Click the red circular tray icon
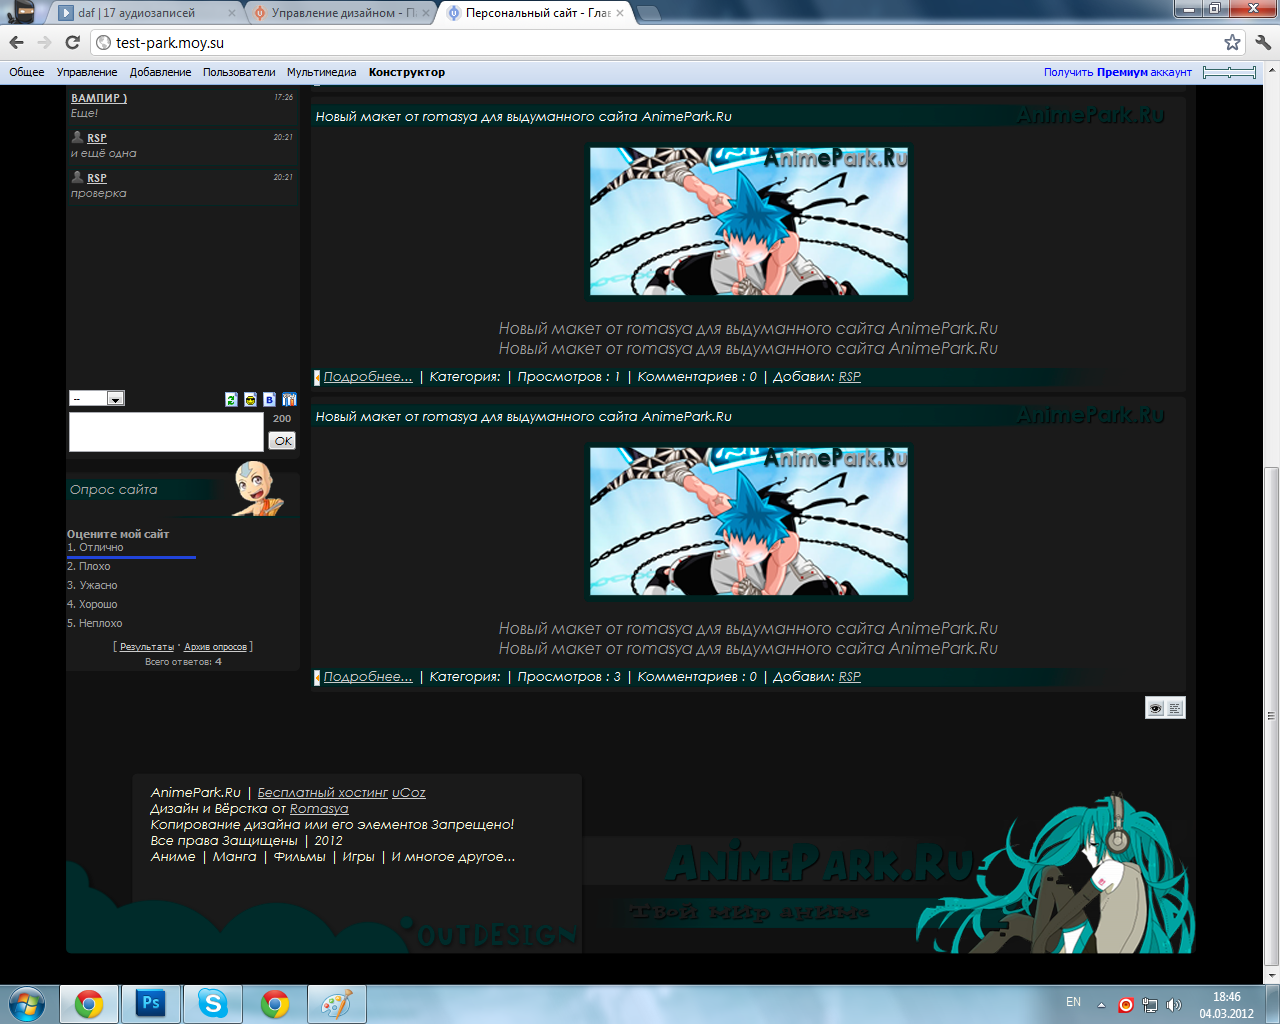1280x1024 pixels. pos(1125,1005)
